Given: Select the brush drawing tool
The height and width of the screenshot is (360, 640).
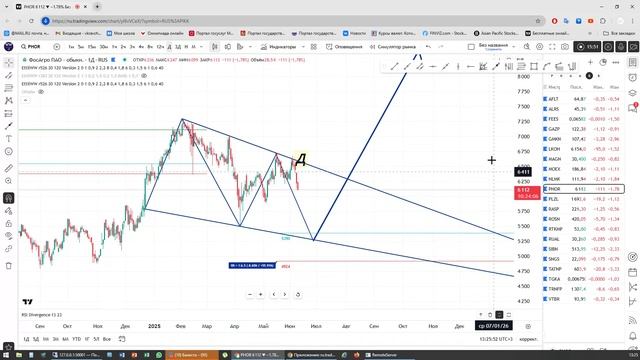Looking at the screenshot, I should click(x=9, y=126).
